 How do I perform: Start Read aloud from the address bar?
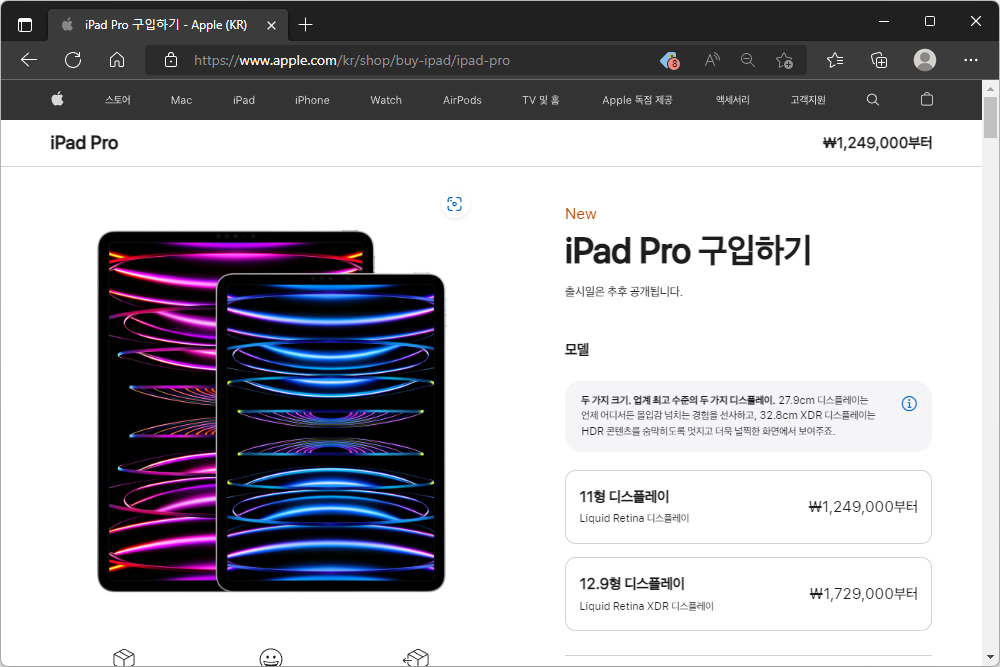coord(712,61)
